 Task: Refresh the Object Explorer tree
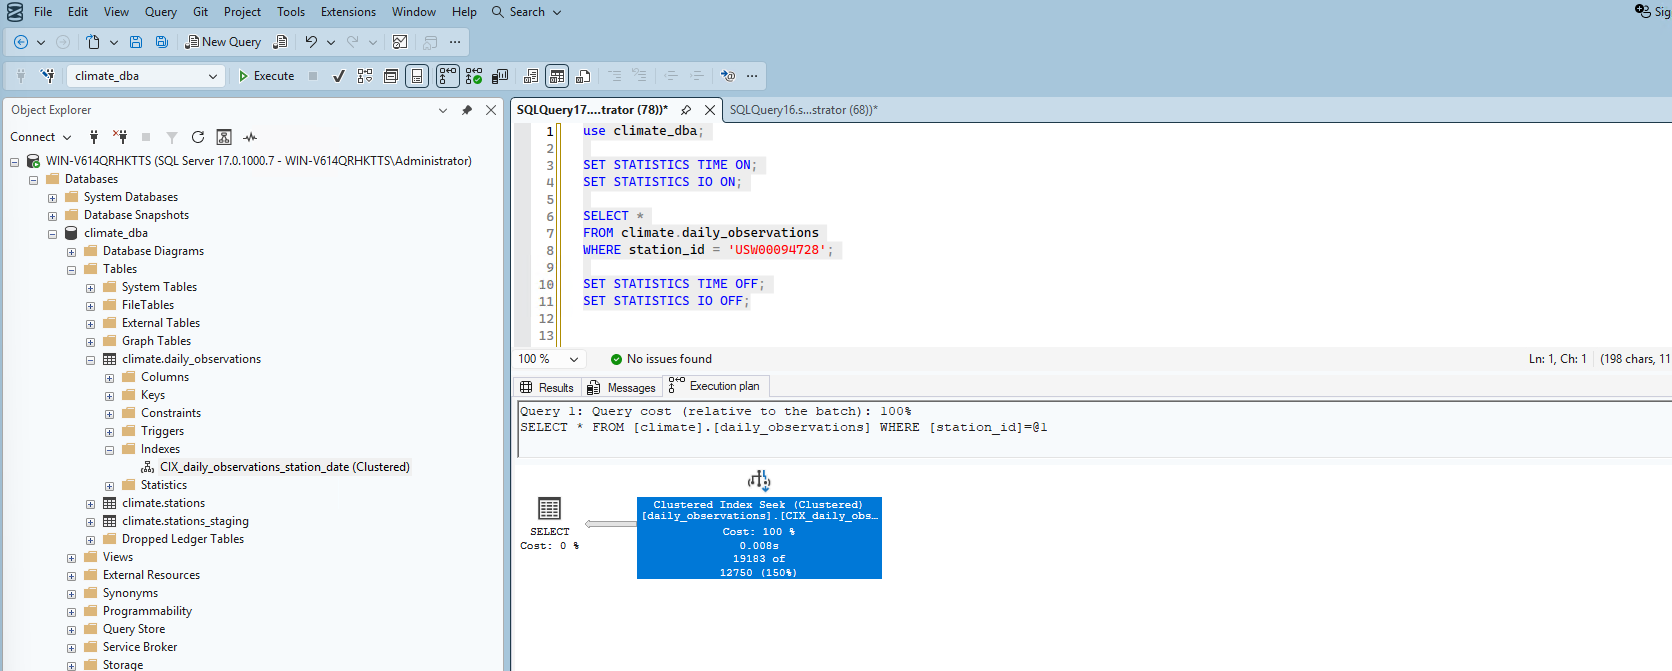(198, 137)
